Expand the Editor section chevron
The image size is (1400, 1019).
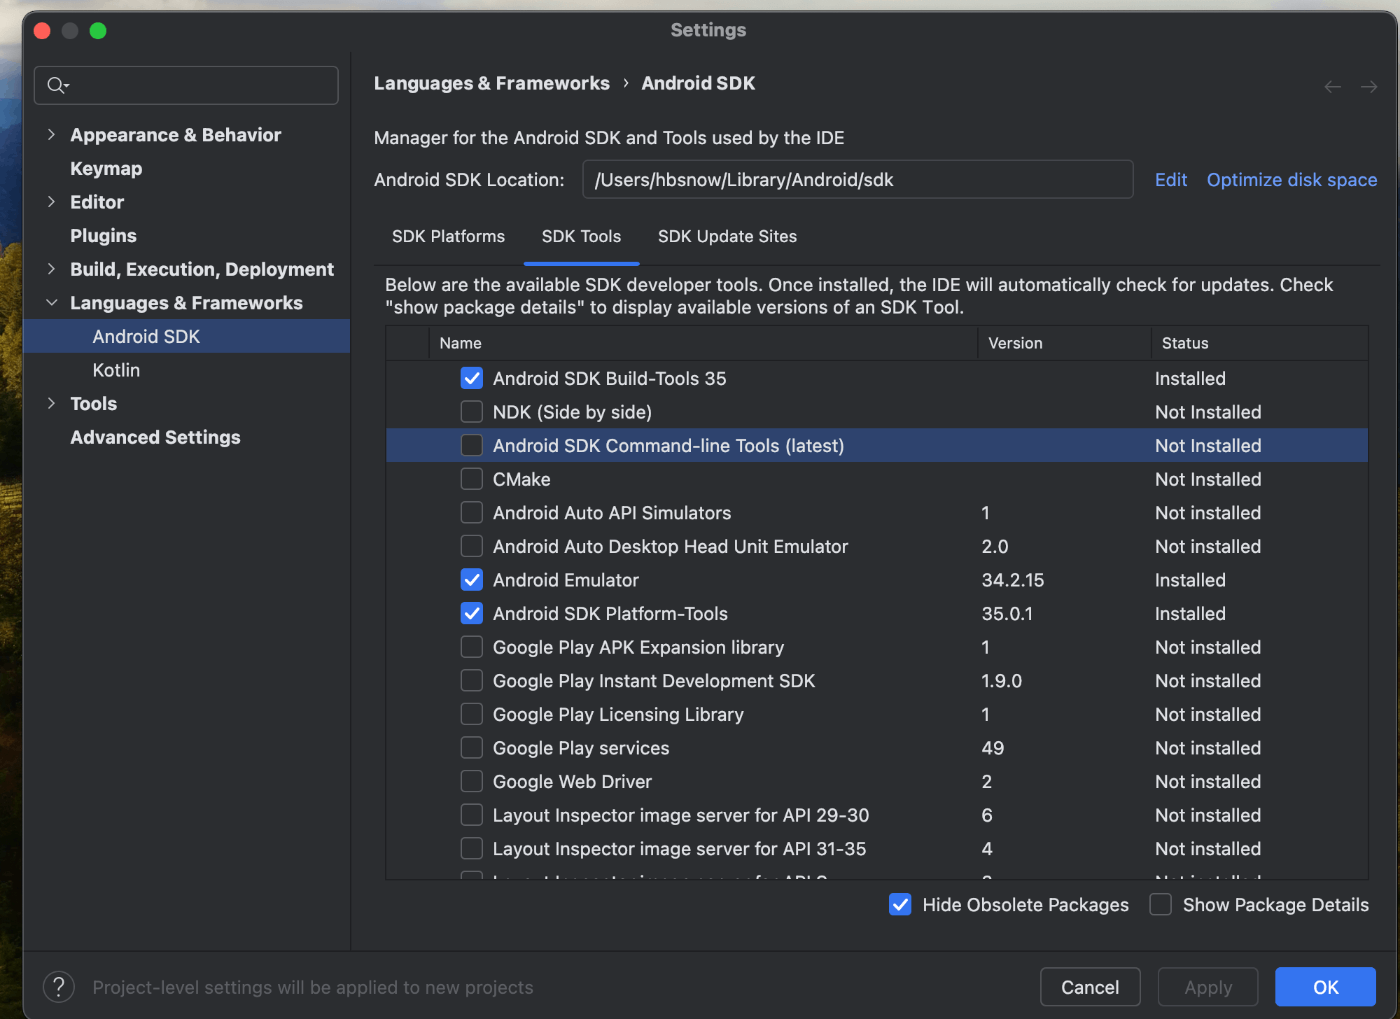tap(51, 202)
